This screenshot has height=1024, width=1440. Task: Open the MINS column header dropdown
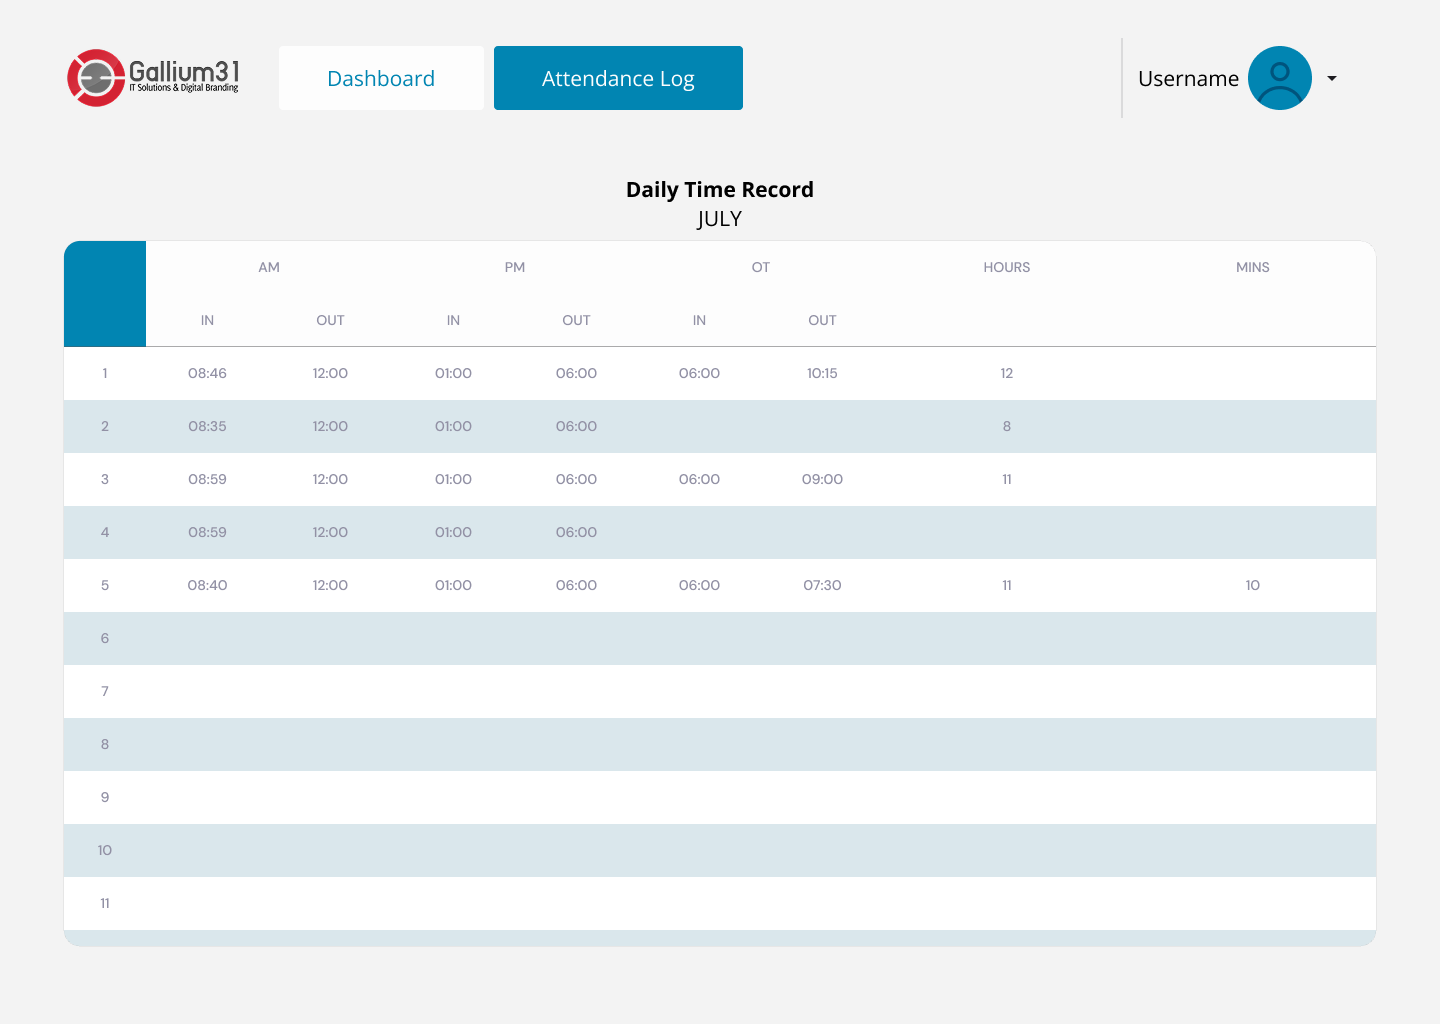tap(1252, 267)
